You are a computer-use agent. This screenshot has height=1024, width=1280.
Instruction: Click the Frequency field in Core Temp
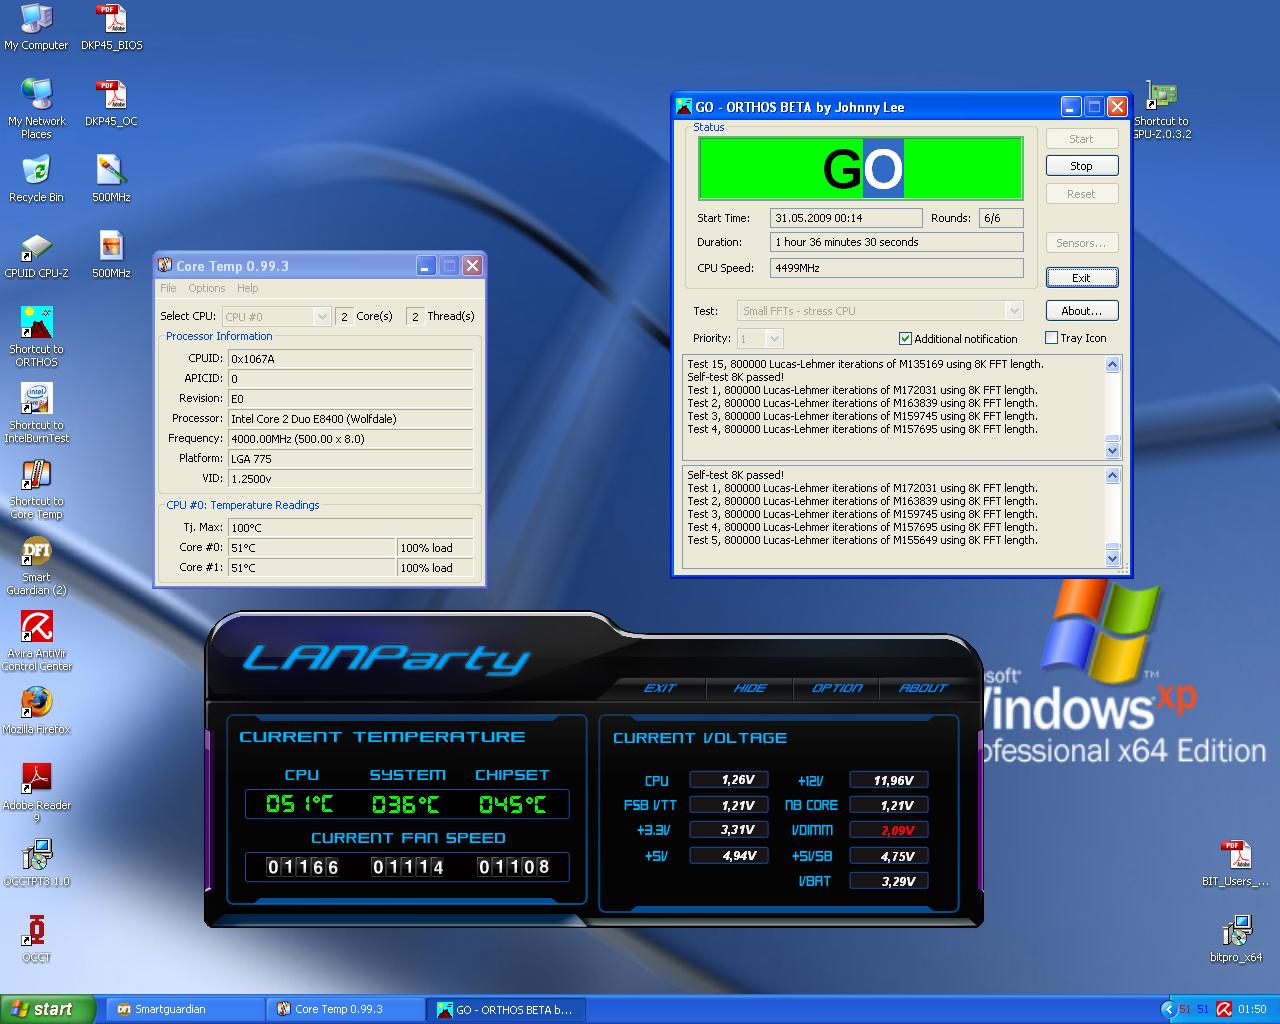point(350,439)
